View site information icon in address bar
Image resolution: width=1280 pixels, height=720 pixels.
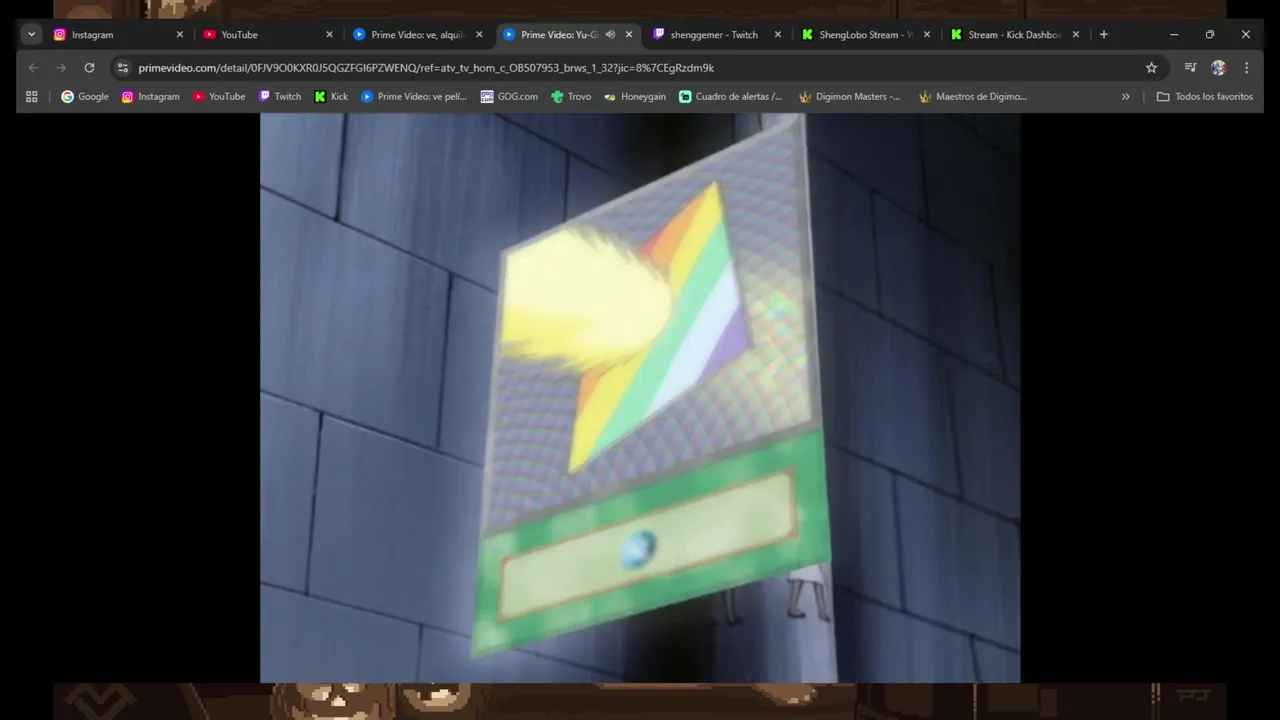coord(123,68)
